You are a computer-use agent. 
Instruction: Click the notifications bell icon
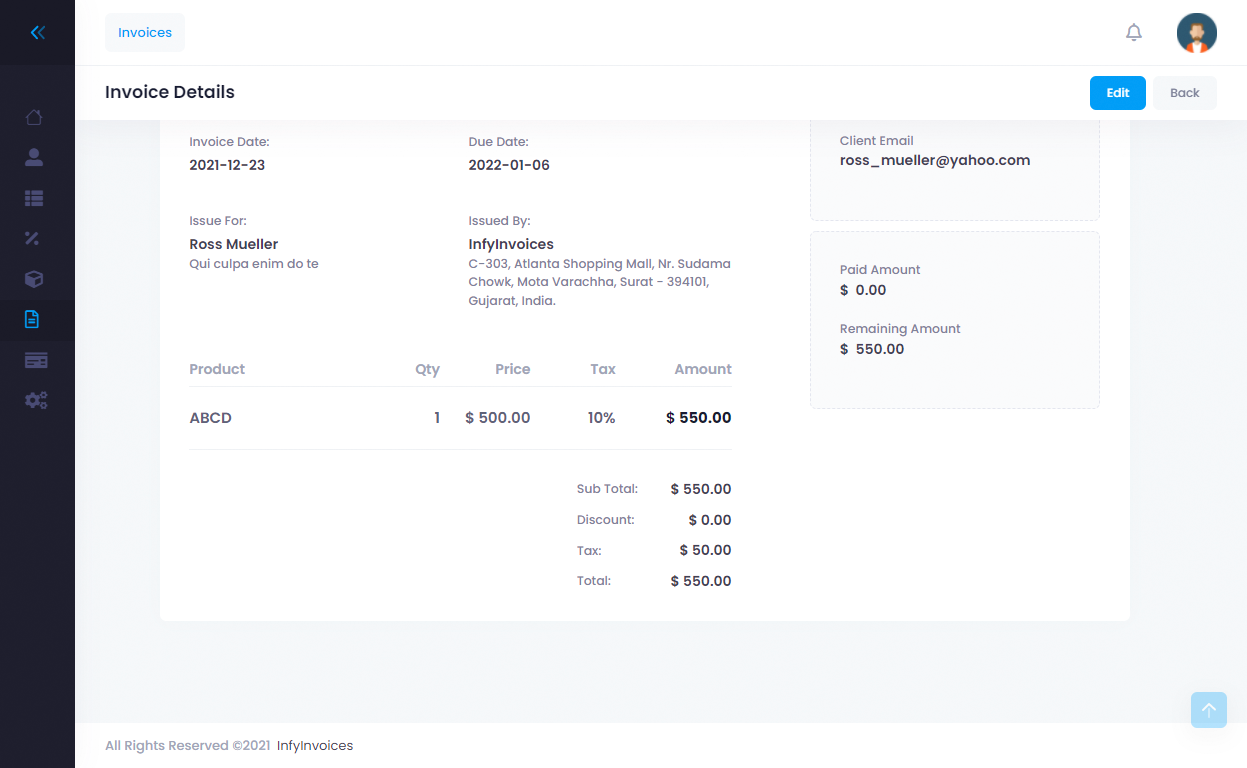click(1133, 33)
